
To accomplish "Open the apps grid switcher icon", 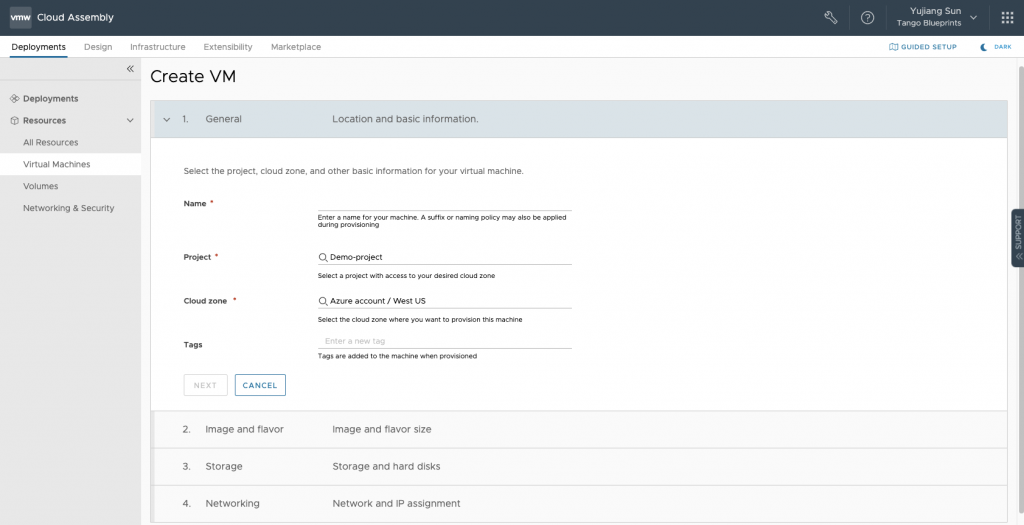I will coord(1006,17).
